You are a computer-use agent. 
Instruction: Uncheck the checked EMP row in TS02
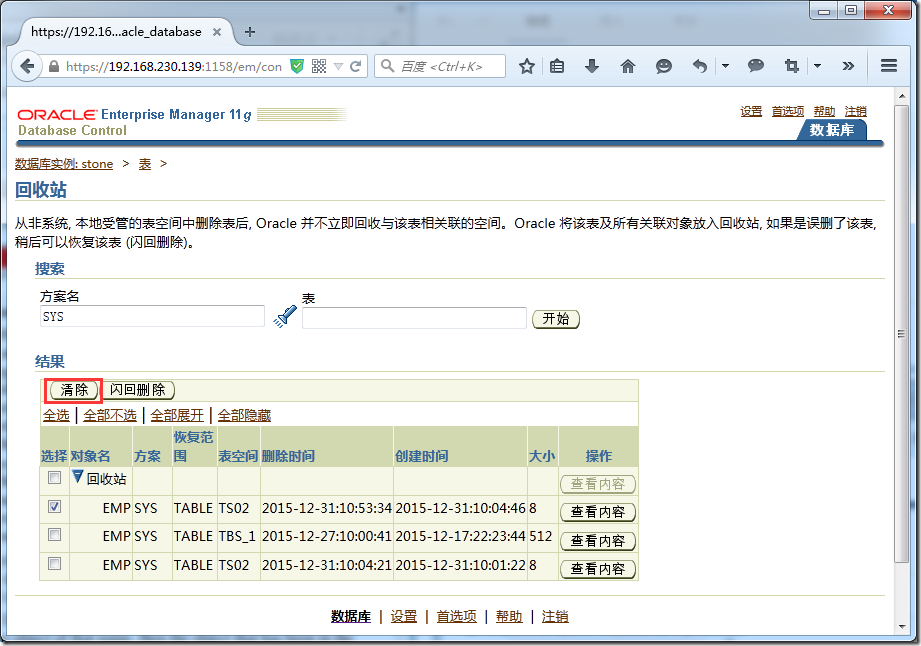(54, 507)
